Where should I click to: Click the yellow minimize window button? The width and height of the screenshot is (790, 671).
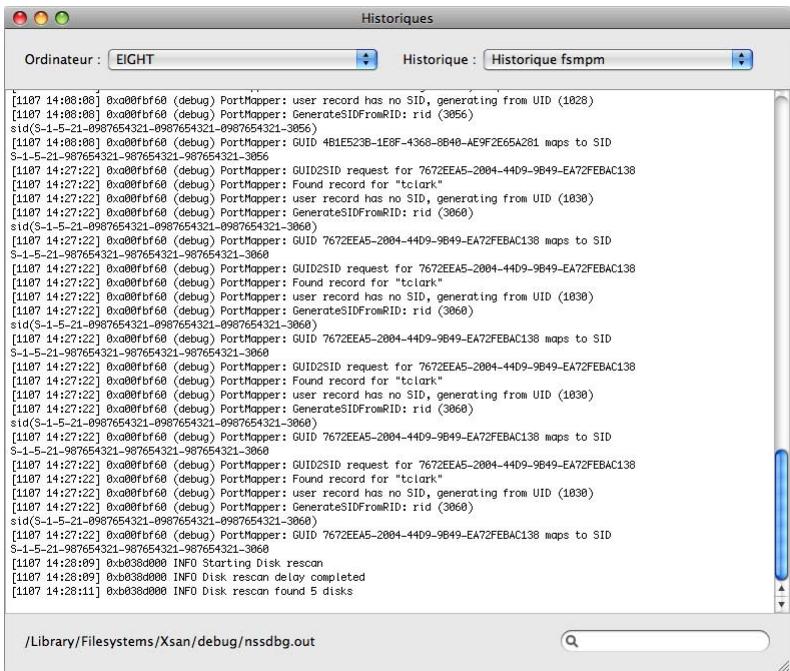click(41, 18)
